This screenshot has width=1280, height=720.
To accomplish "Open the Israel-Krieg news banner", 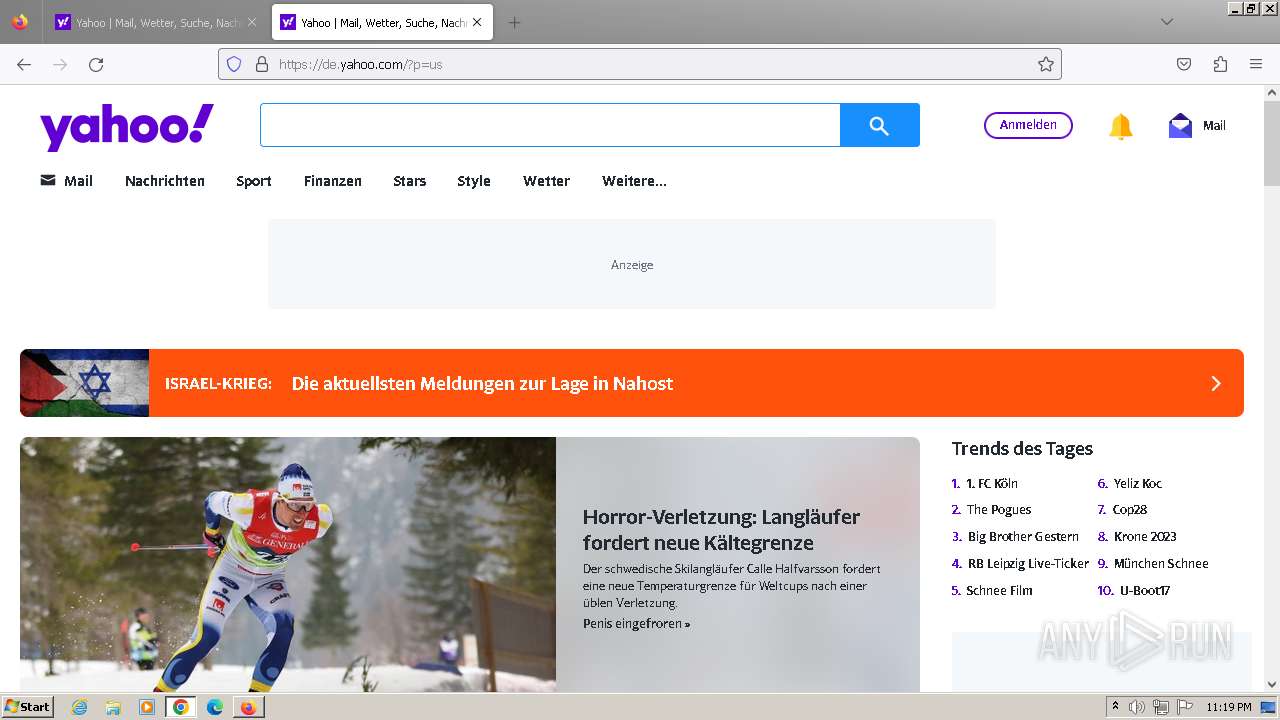I will pyautogui.click(x=632, y=383).
